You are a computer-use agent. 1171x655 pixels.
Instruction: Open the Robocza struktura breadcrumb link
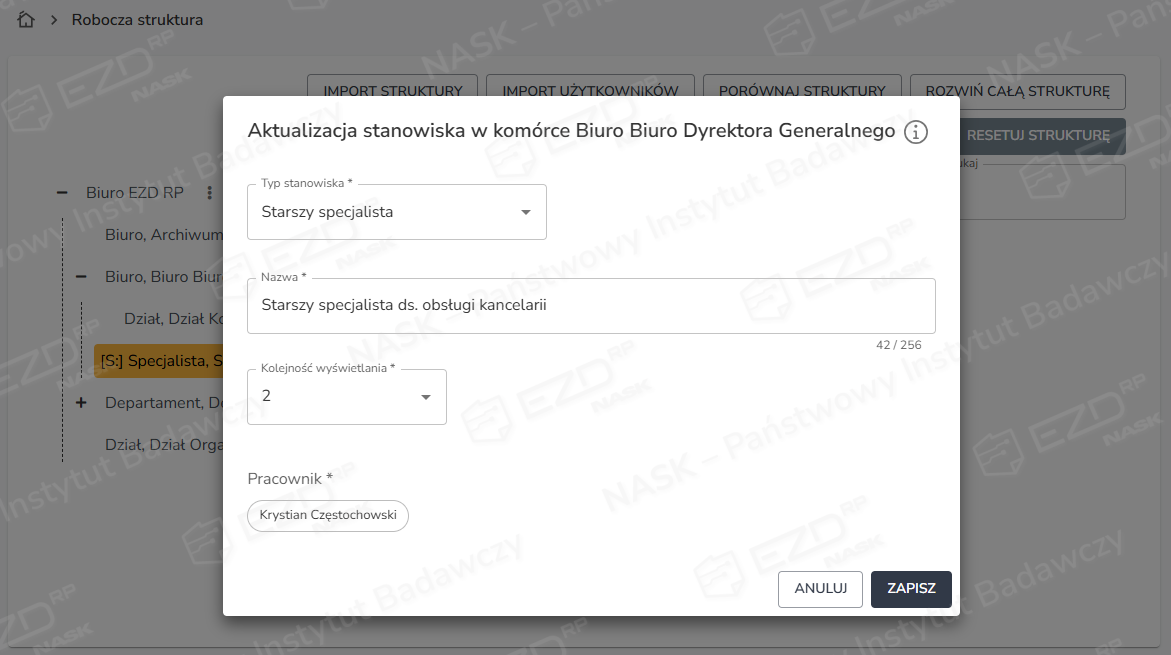137,20
